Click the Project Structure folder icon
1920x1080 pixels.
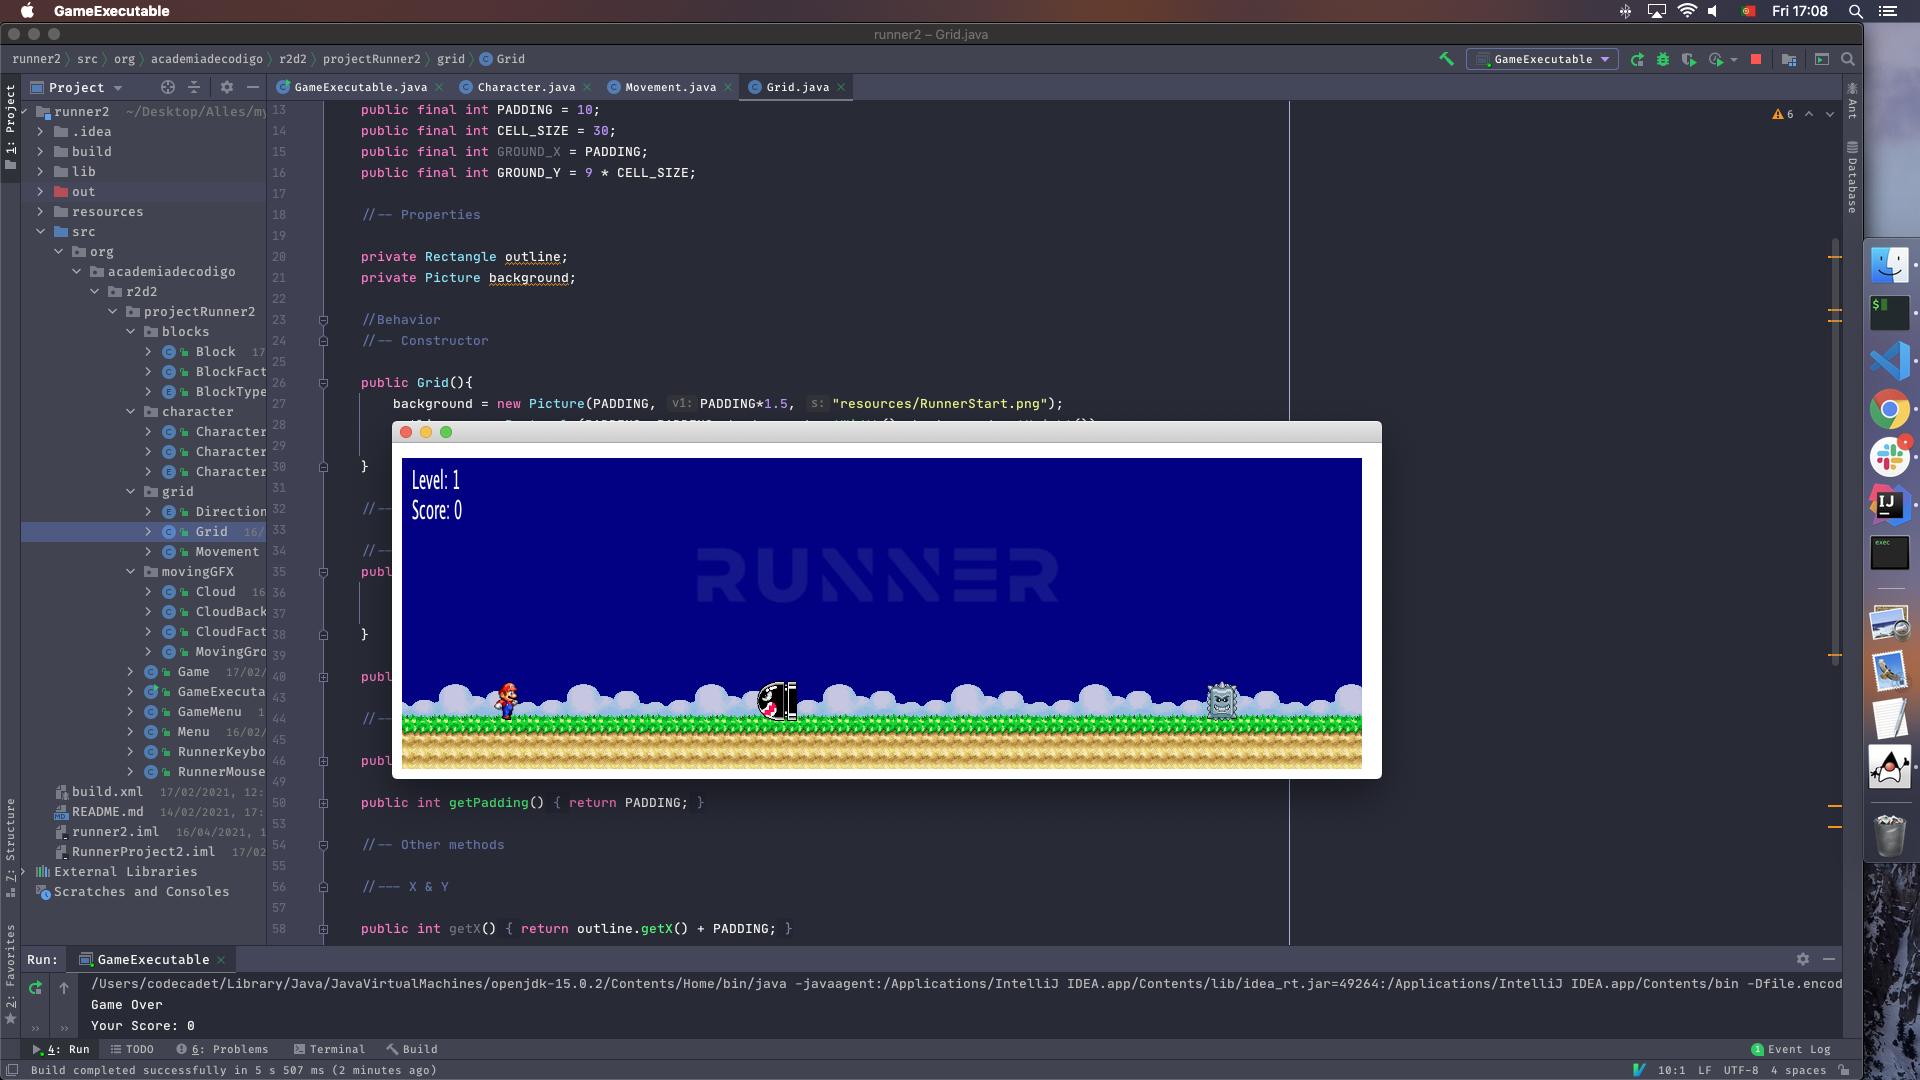(1789, 59)
